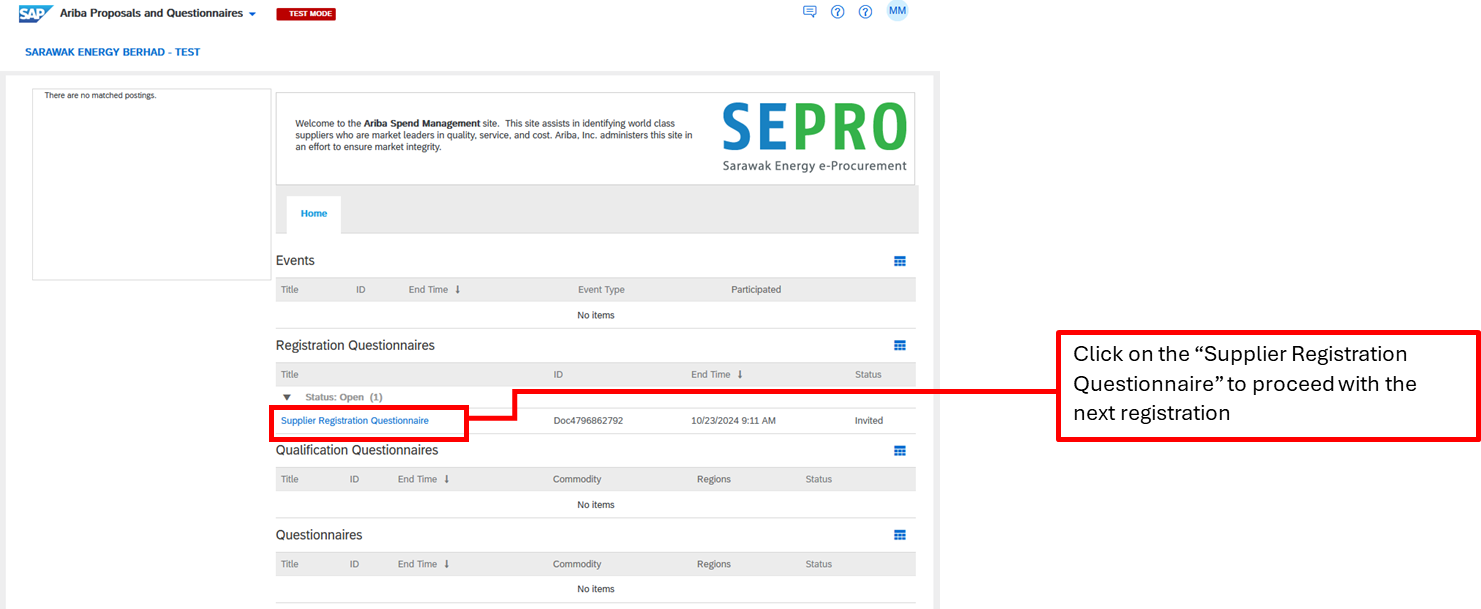This screenshot has height=609, width=1481.
Task: Click Commodity header in bottom Questionnaires table
Action: [x=577, y=564]
